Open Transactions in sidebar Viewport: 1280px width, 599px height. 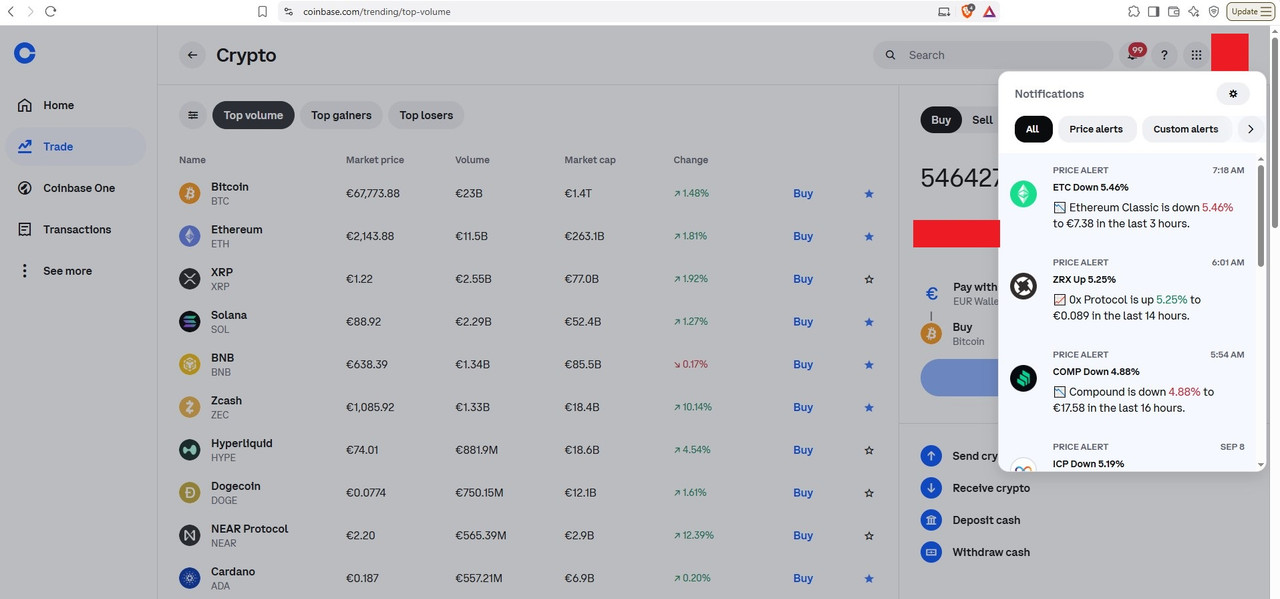[75, 229]
